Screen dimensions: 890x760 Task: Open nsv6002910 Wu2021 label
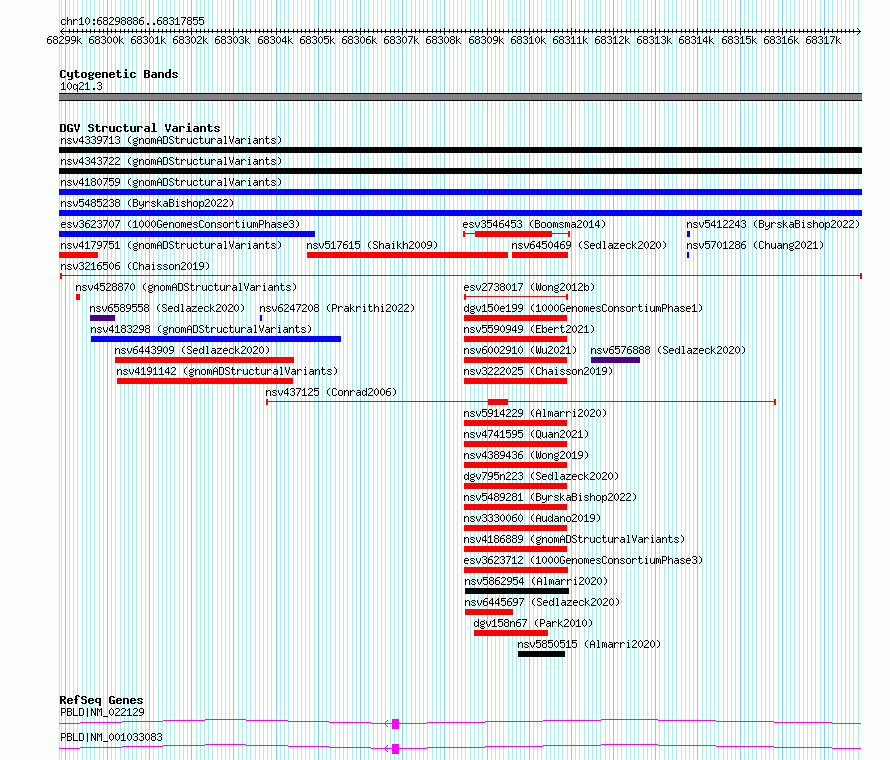click(520, 350)
